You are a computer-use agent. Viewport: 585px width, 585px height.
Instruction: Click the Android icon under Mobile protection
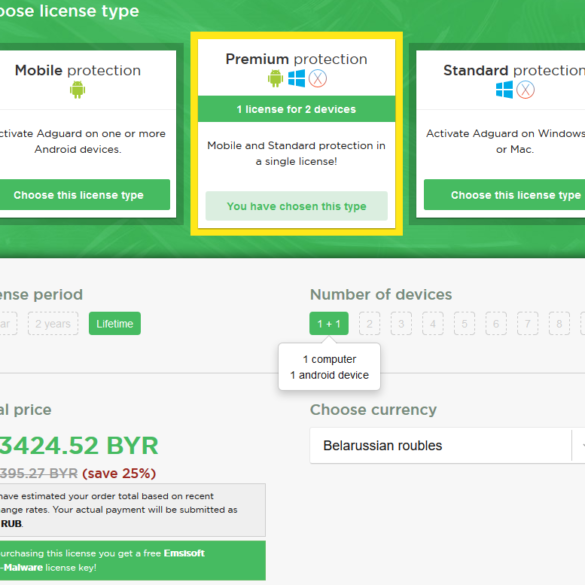click(78, 90)
